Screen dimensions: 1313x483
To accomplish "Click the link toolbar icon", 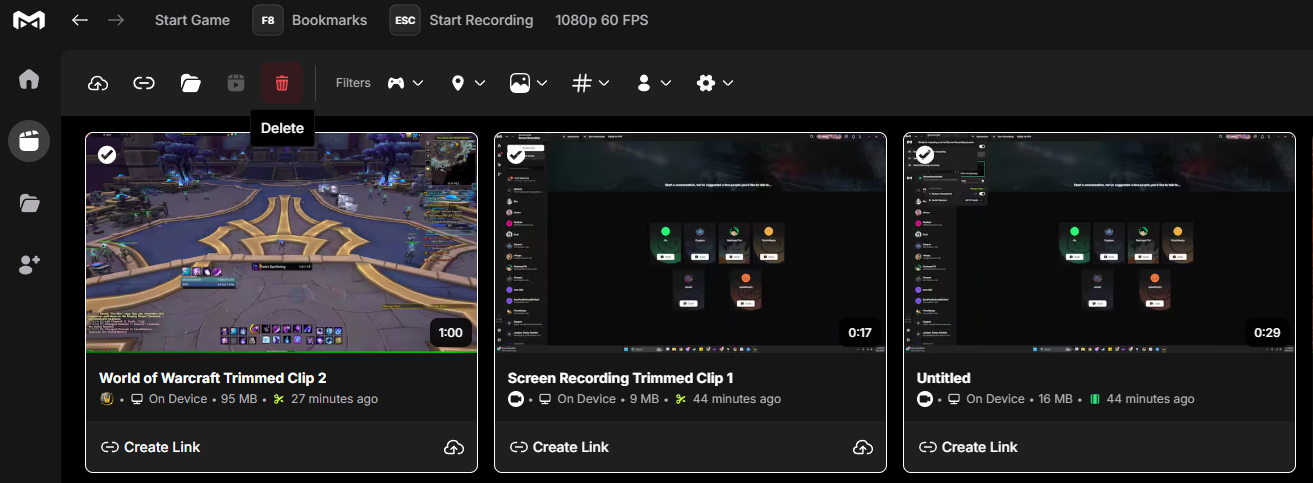I will [x=144, y=83].
